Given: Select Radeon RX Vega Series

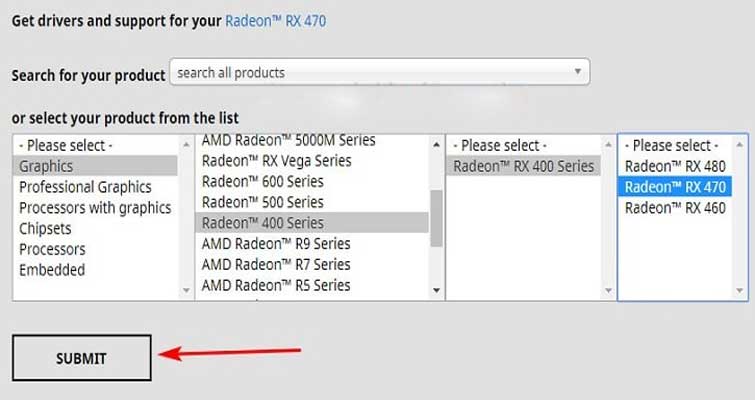Looking at the screenshot, I should pos(276,161).
